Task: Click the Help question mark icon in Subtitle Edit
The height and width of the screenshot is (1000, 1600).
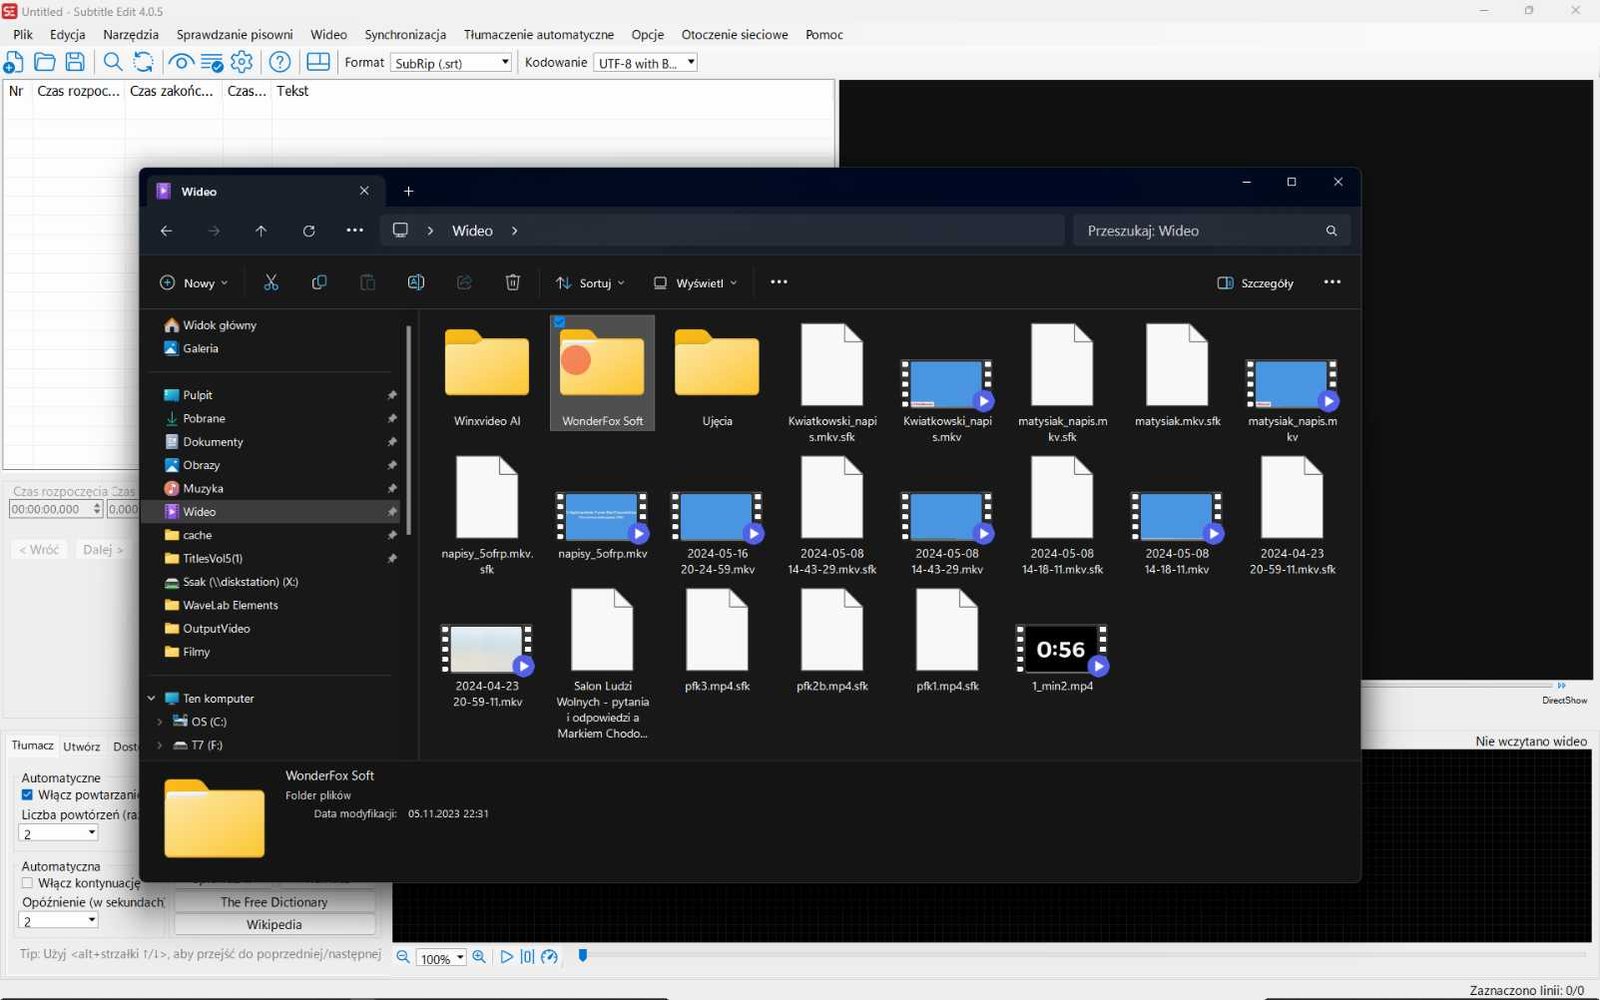Action: 280,62
